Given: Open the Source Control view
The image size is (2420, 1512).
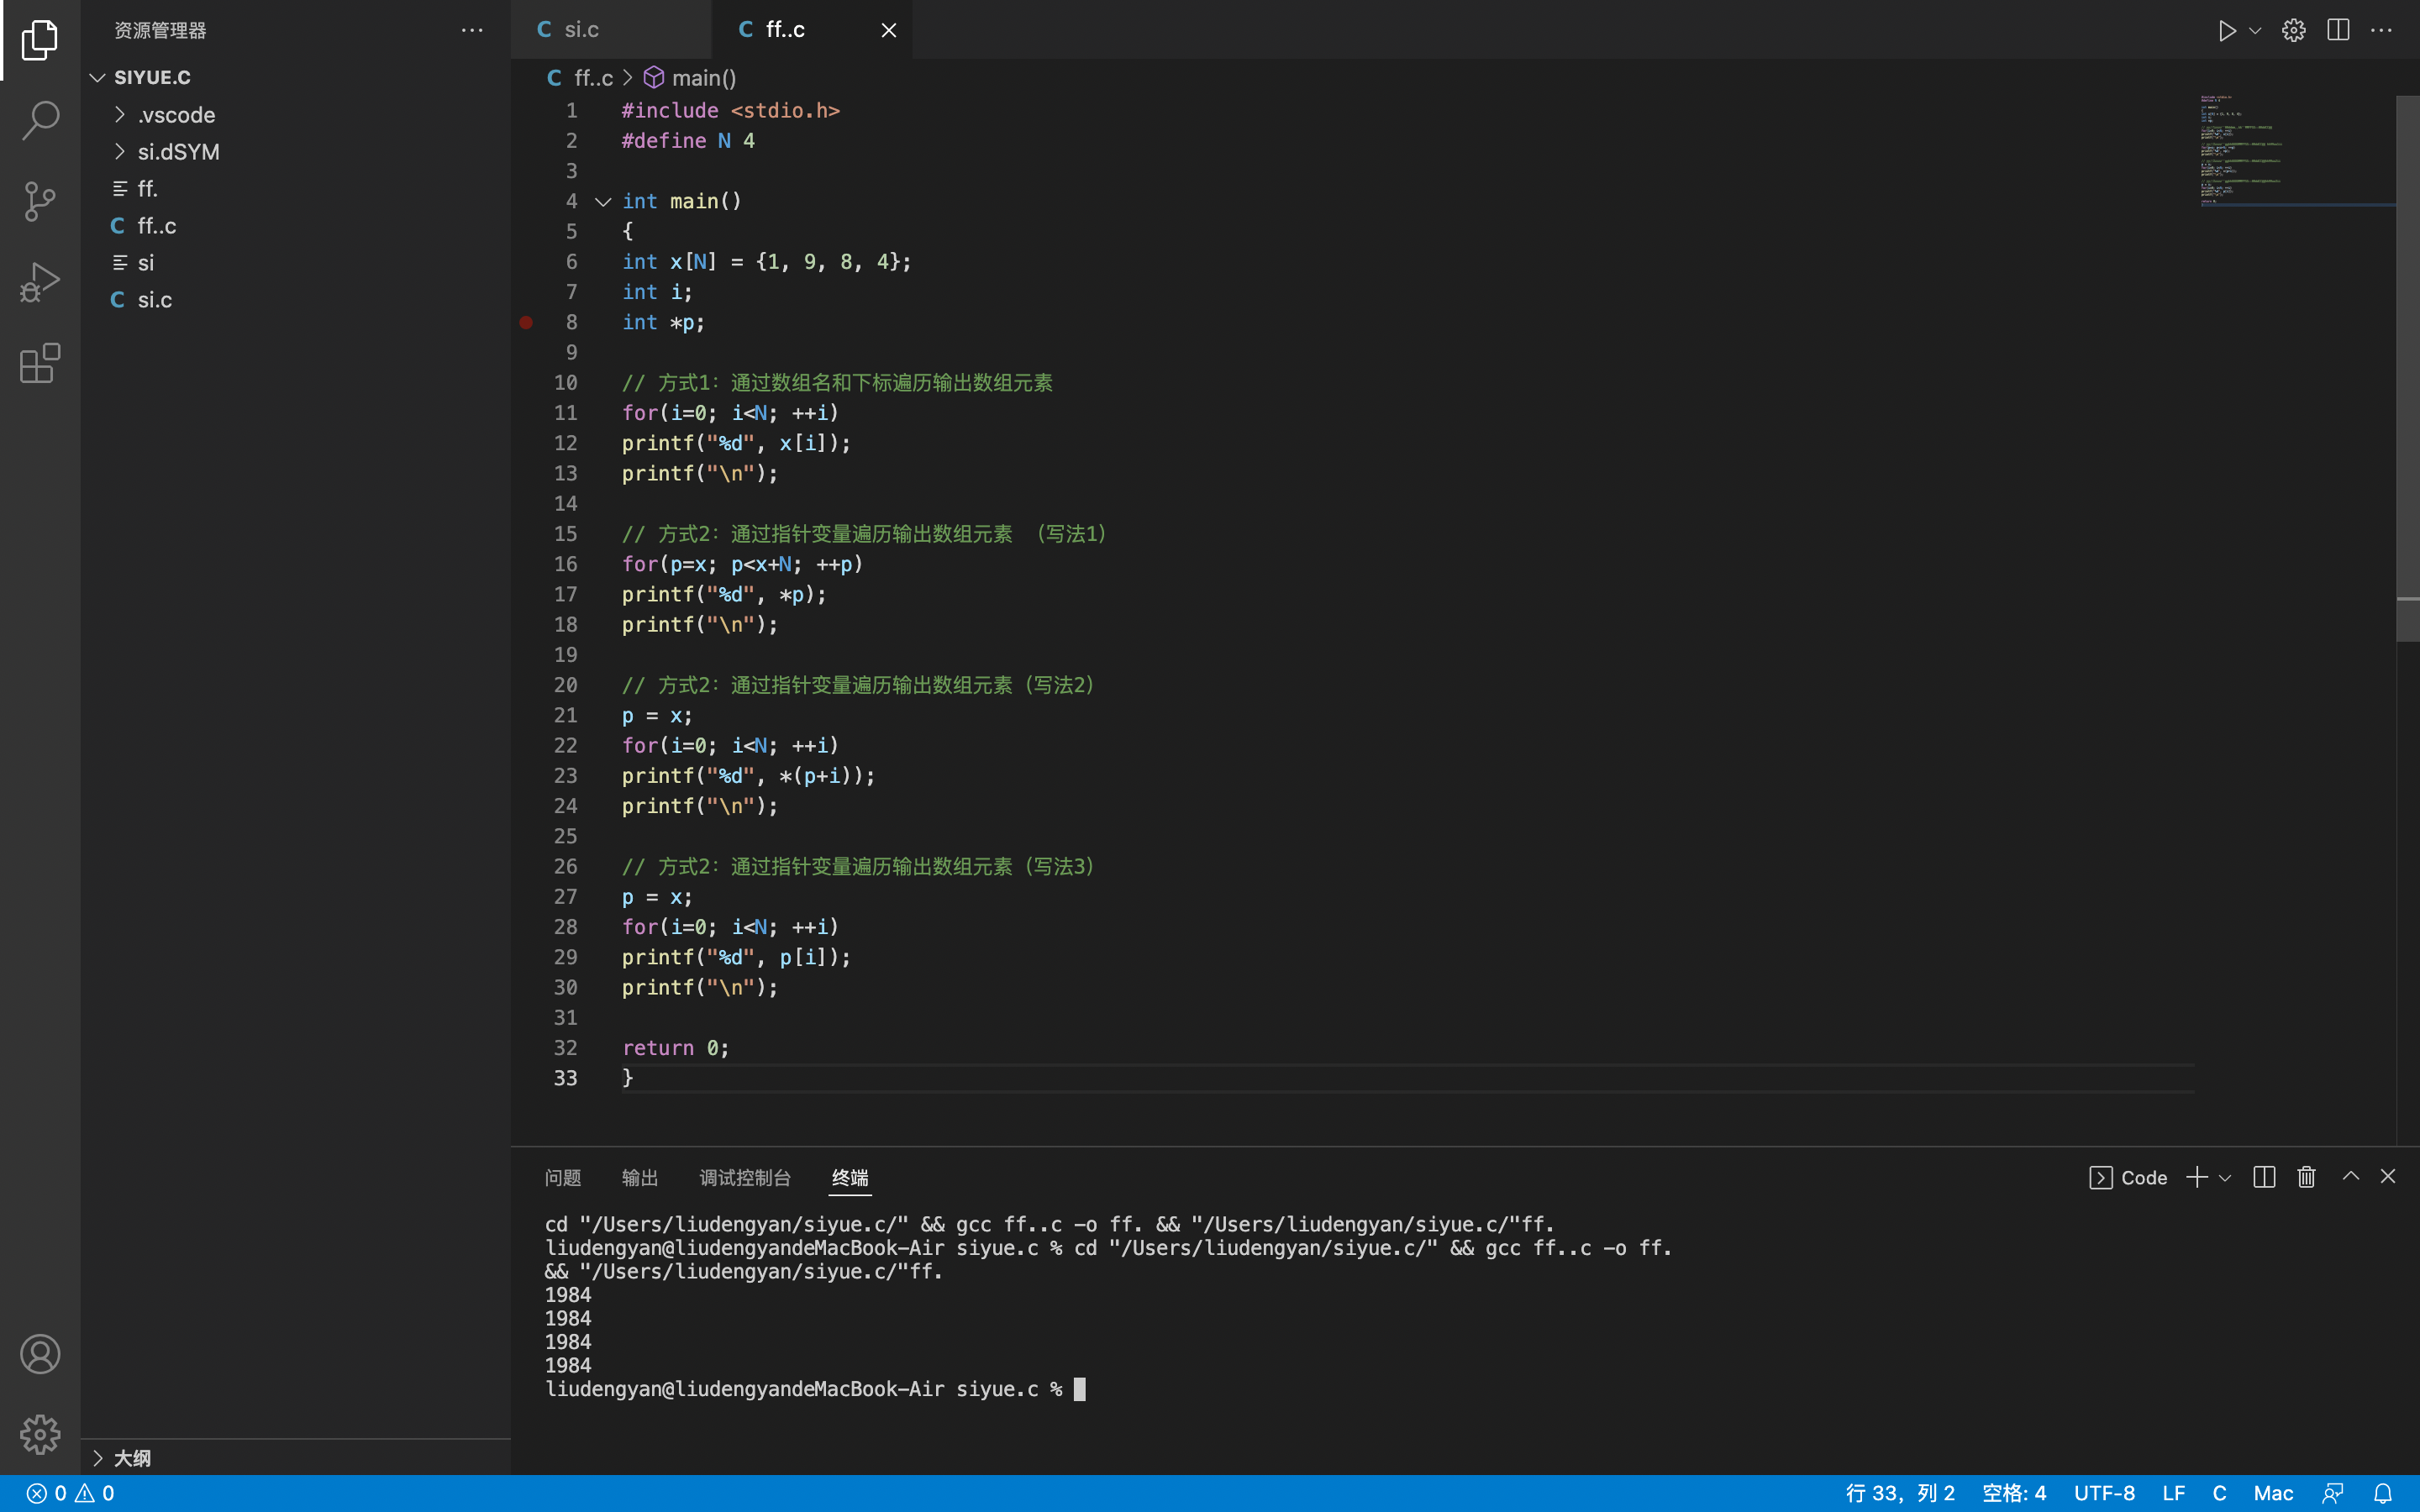Looking at the screenshot, I should tap(40, 201).
